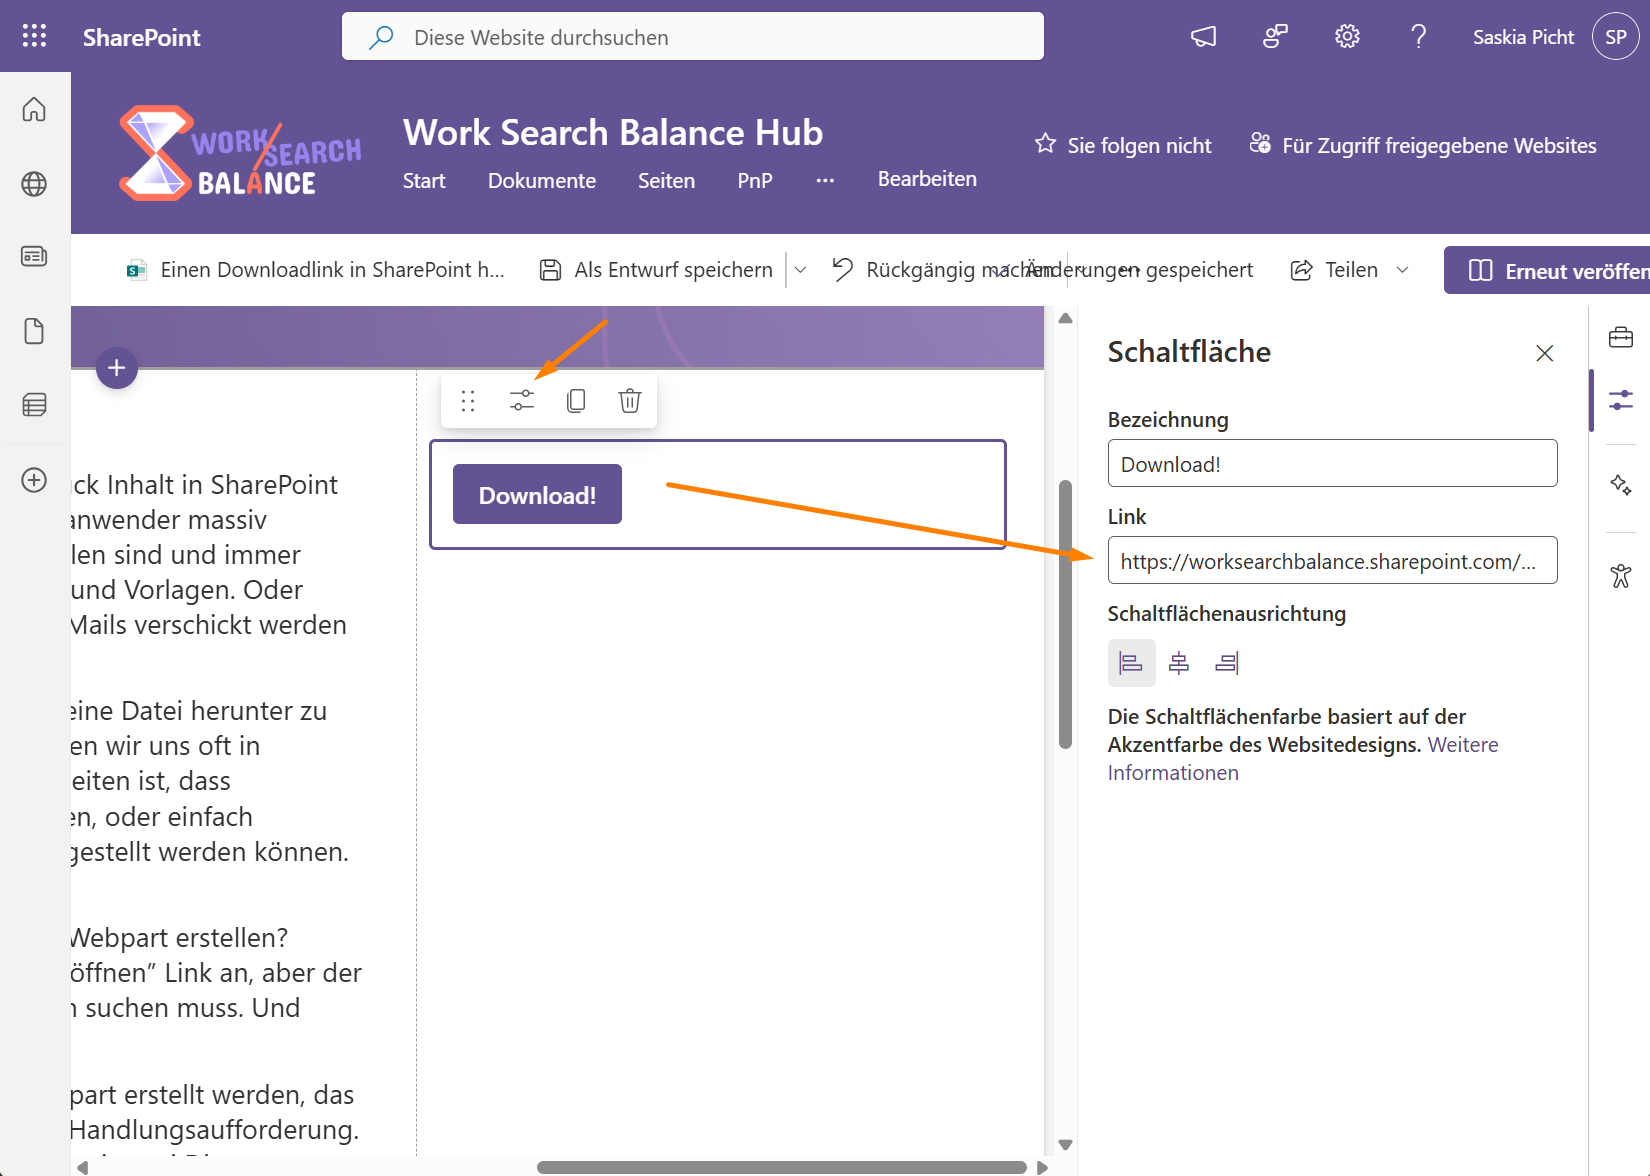The image size is (1650, 1176).
Task: Open the toolbox icon in right rail
Action: coord(1621,337)
